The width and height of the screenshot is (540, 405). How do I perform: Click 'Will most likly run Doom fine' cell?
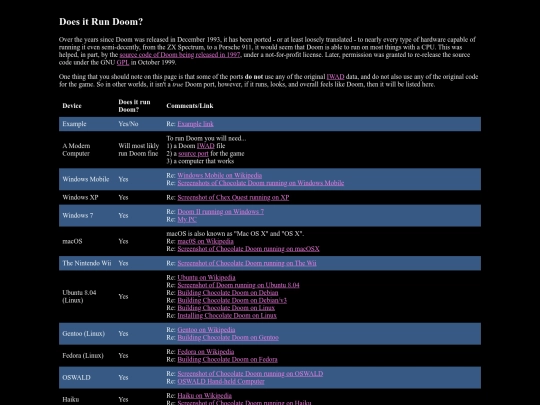[138, 150]
